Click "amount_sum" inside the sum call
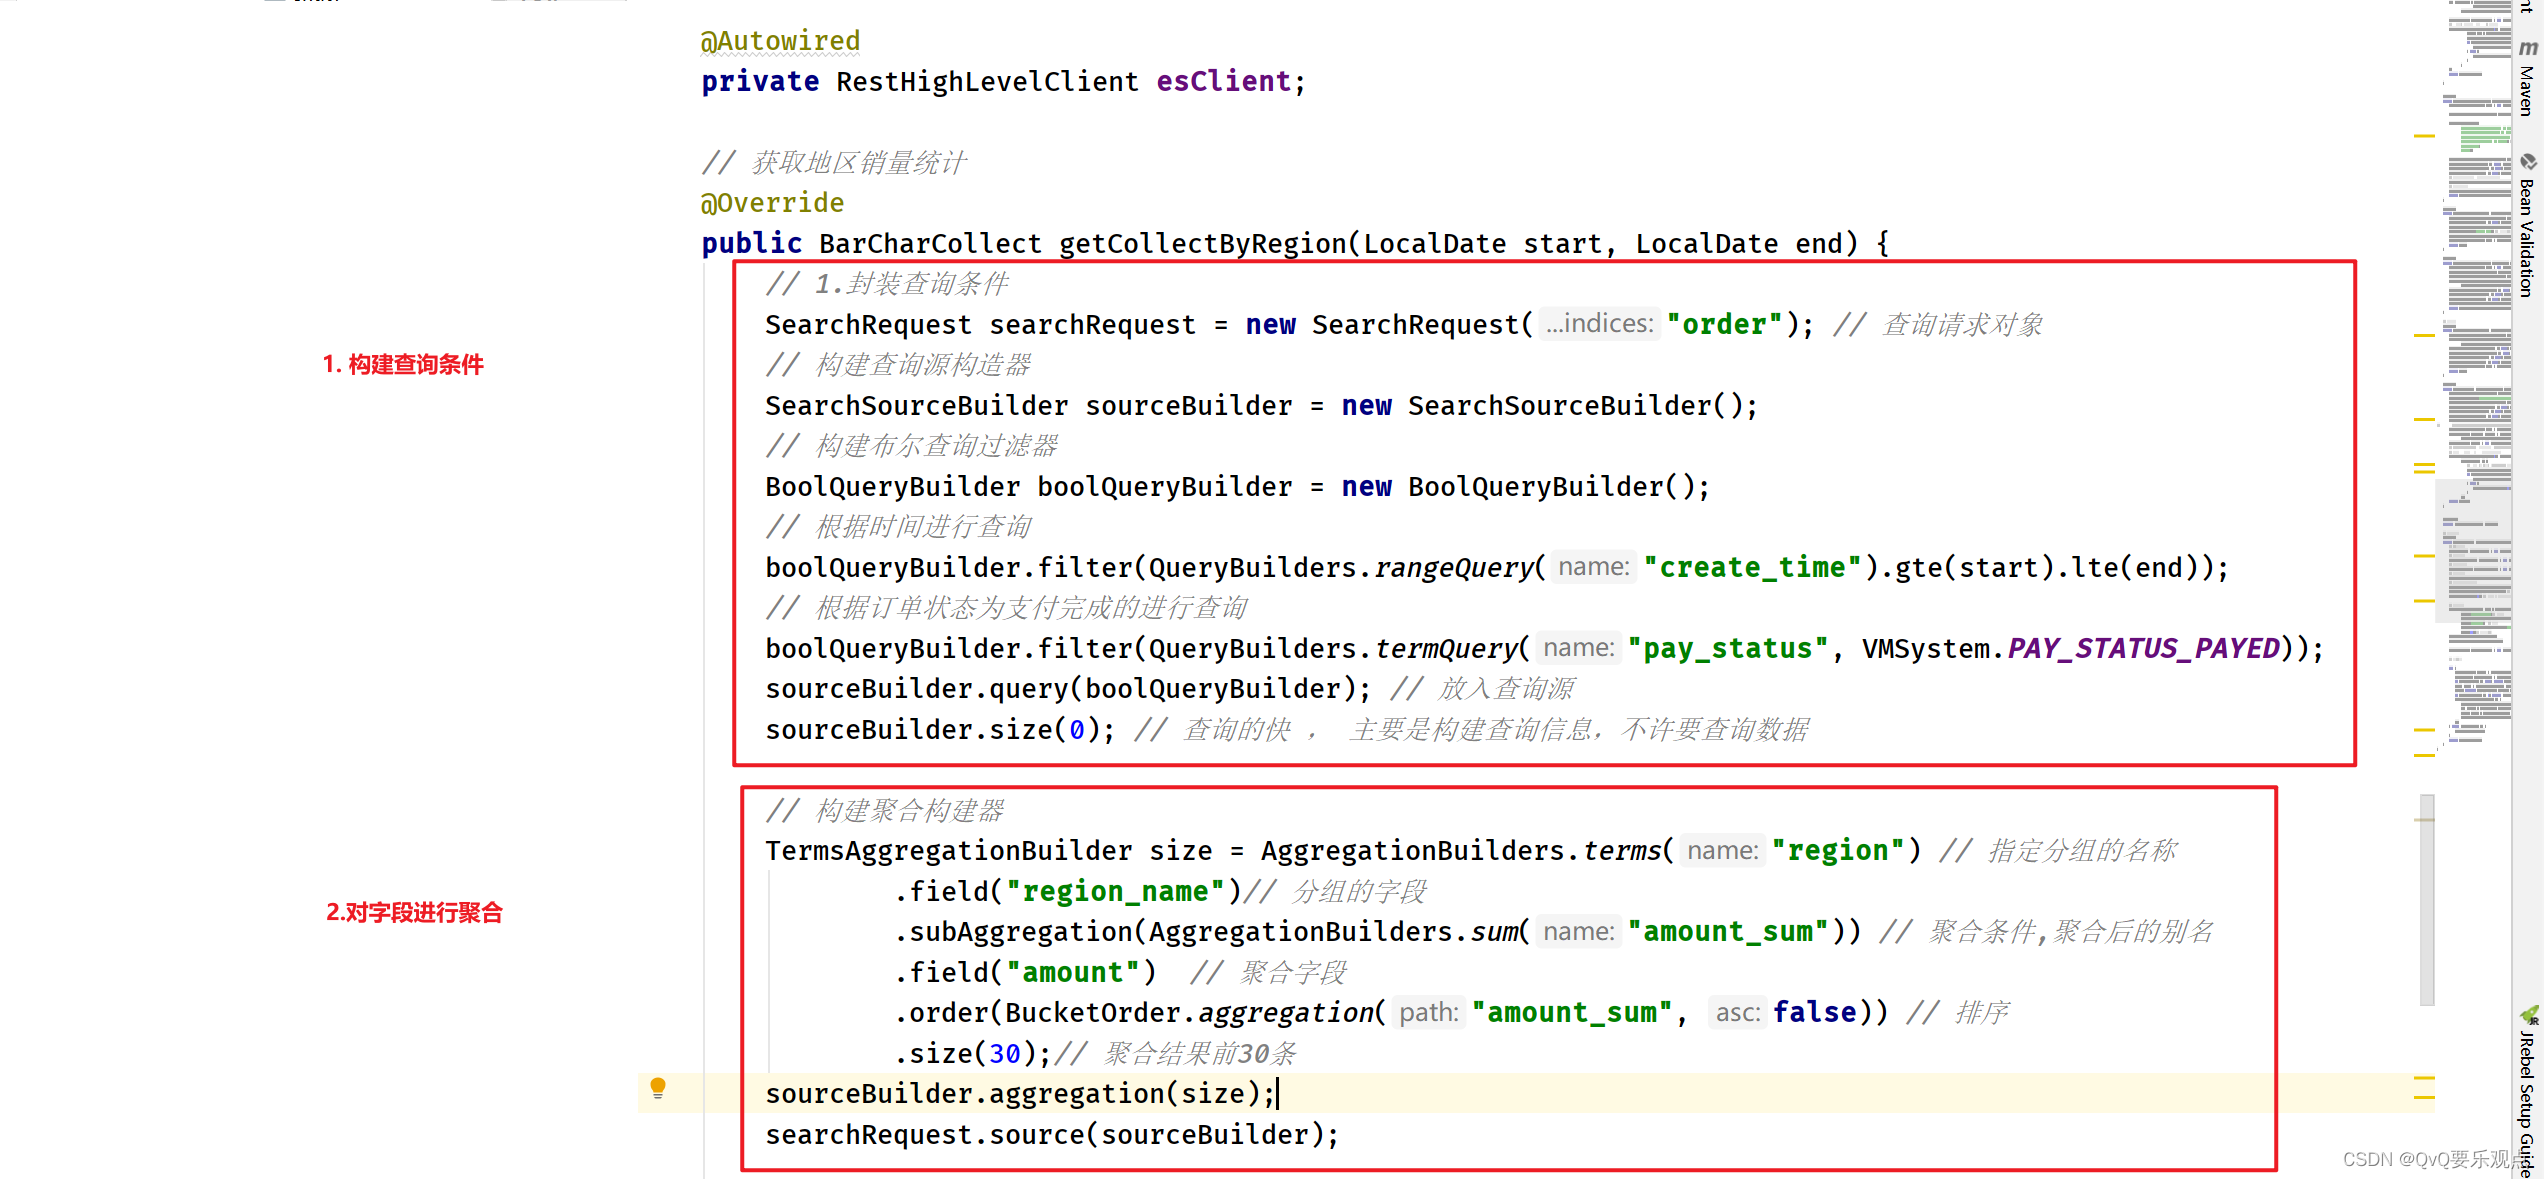The width and height of the screenshot is (2544, 1179). pyautogui.click(x=1728, y=931)
